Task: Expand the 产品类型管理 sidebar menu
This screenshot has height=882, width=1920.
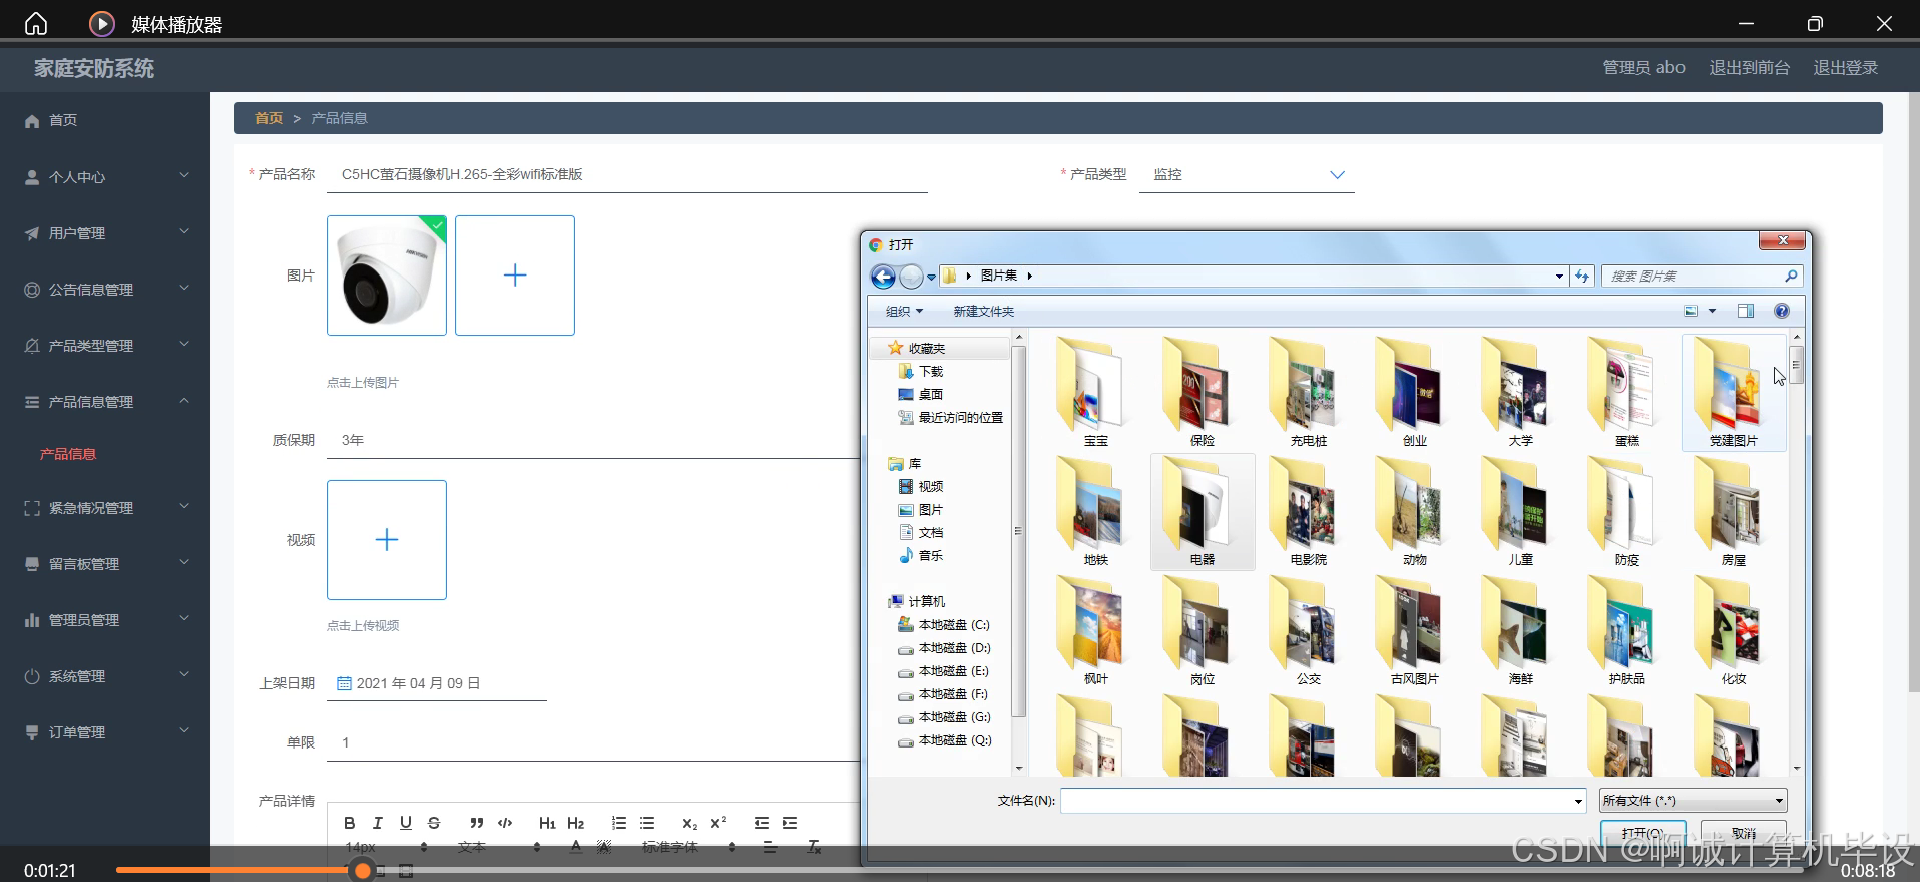Action: (105, 346)
